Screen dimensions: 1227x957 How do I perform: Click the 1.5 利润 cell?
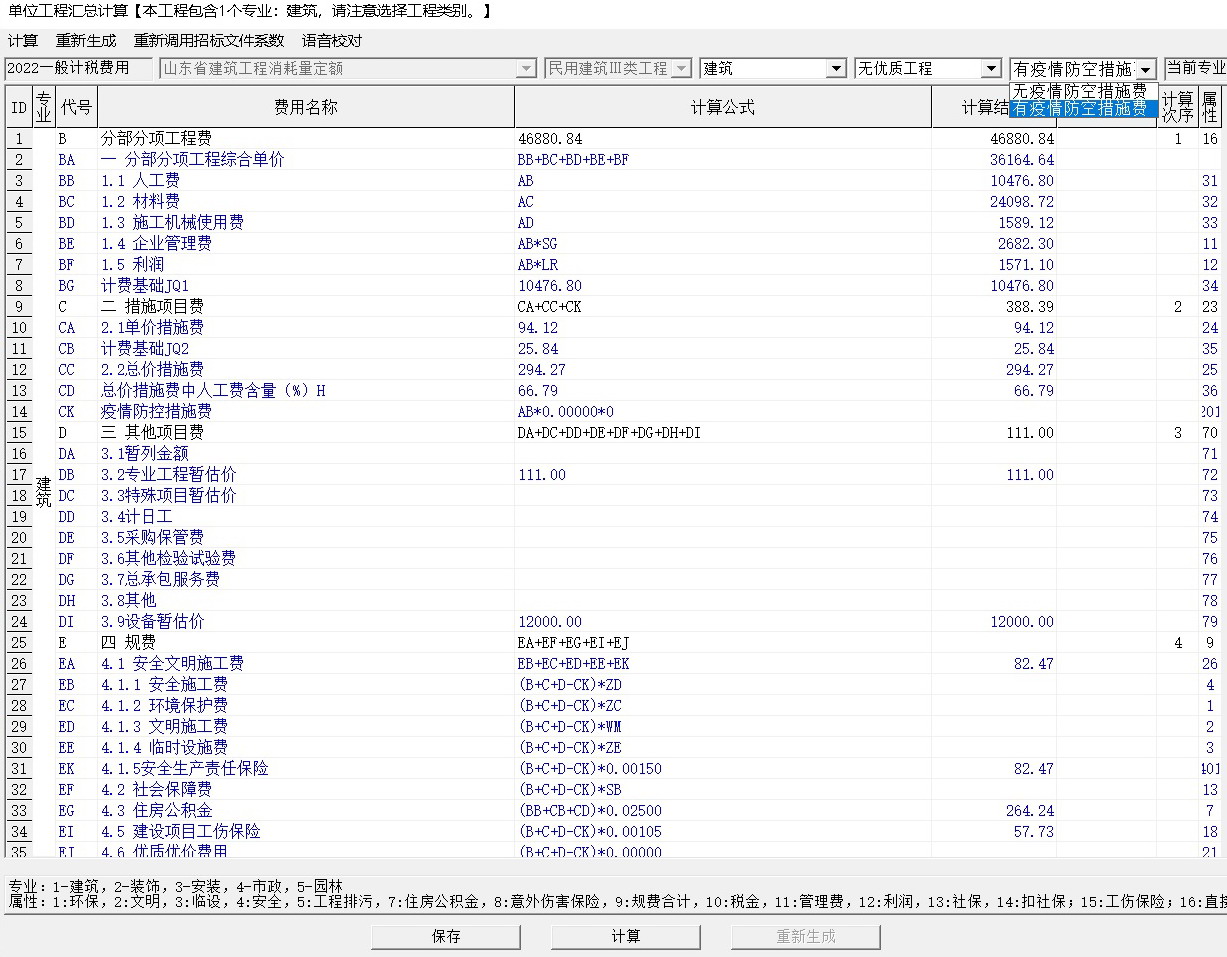coord(306,265)
